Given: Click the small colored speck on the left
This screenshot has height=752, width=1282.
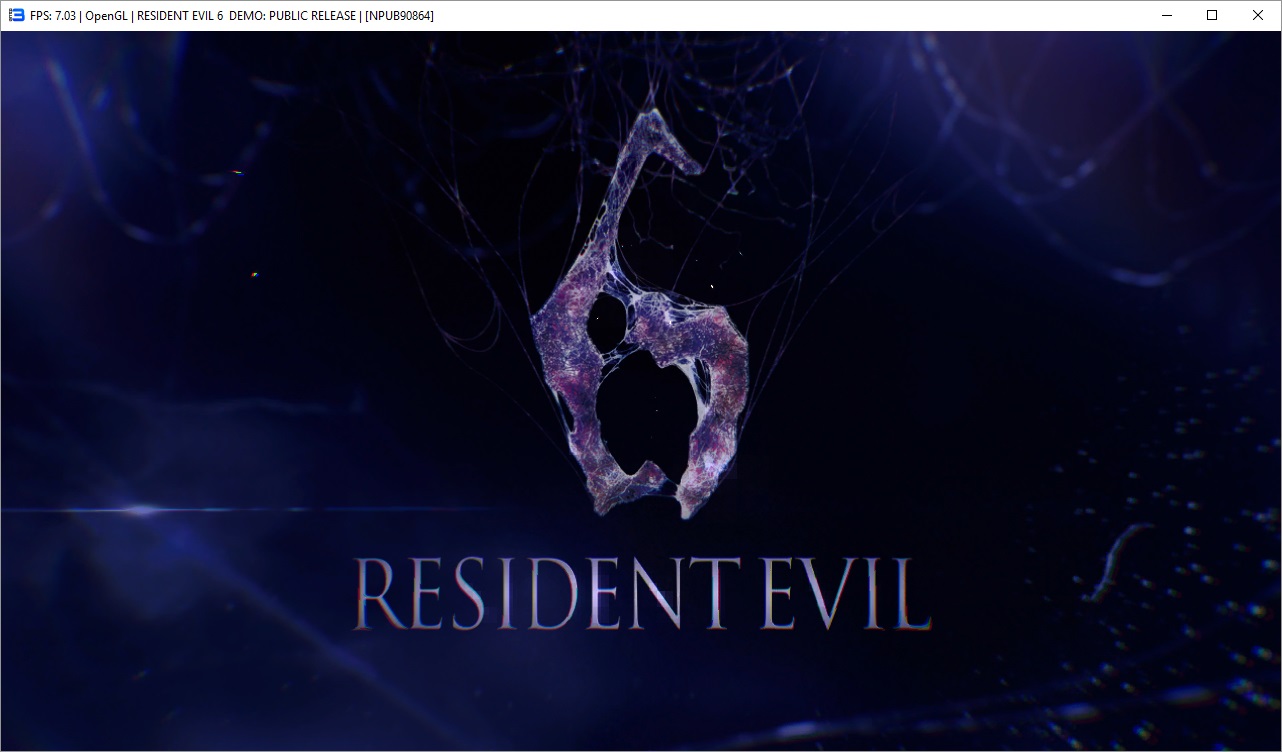Looking at the screenshot, I should 254,273.
